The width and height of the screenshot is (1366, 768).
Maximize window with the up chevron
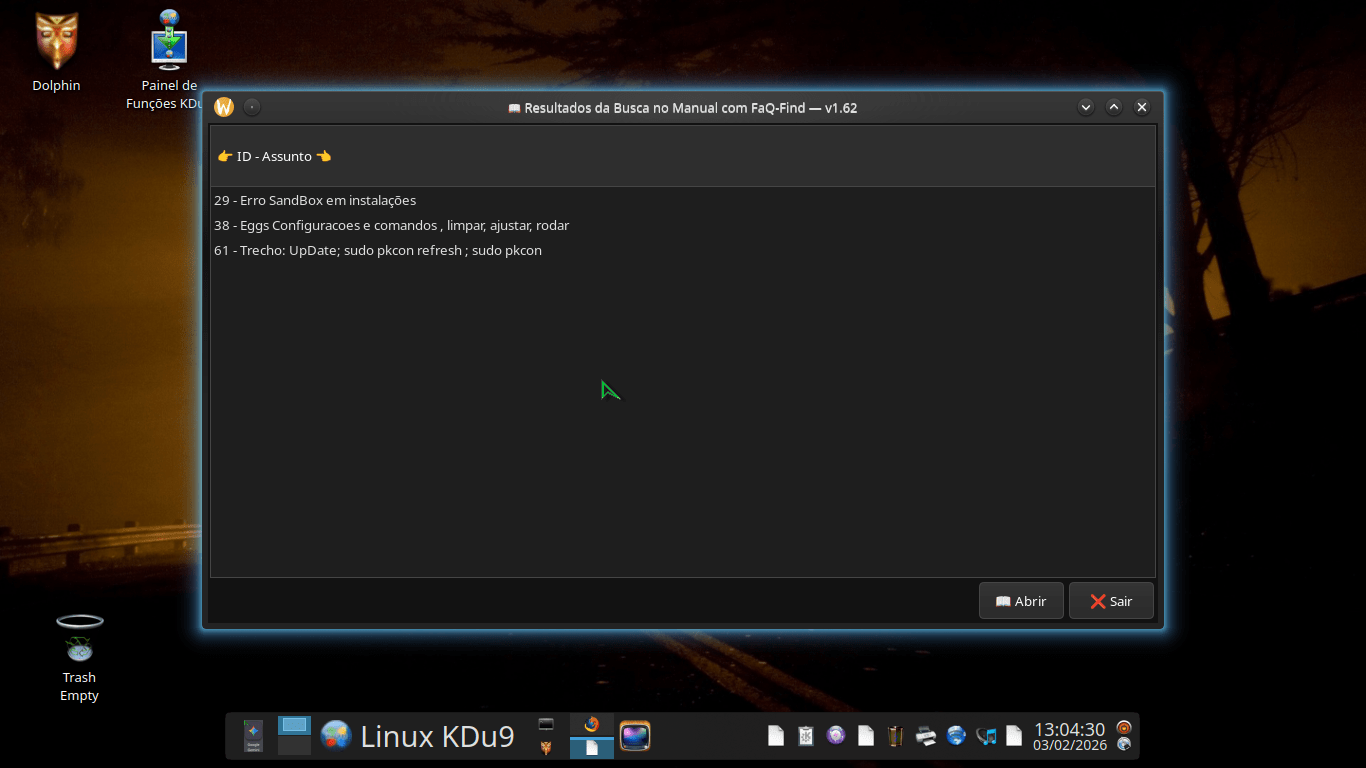click(1114, 107)
